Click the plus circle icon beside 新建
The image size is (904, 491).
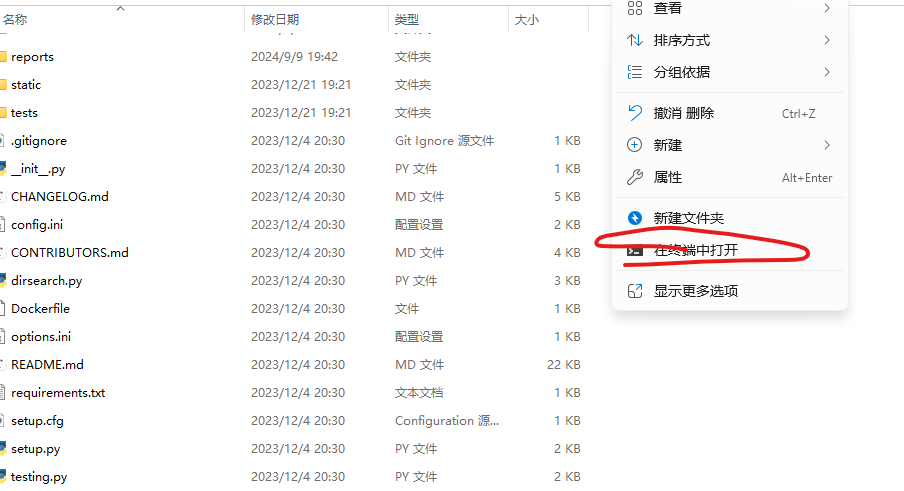coord(634,145)
